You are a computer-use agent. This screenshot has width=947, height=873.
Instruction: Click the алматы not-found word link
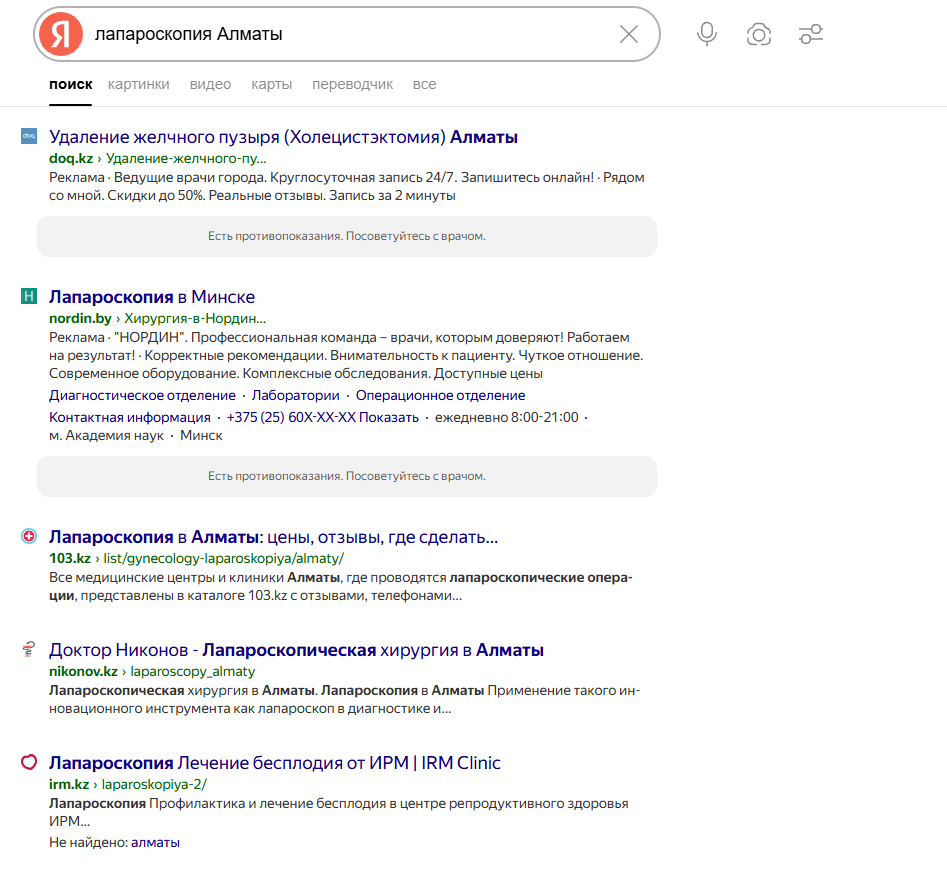(x=155, y=842)
